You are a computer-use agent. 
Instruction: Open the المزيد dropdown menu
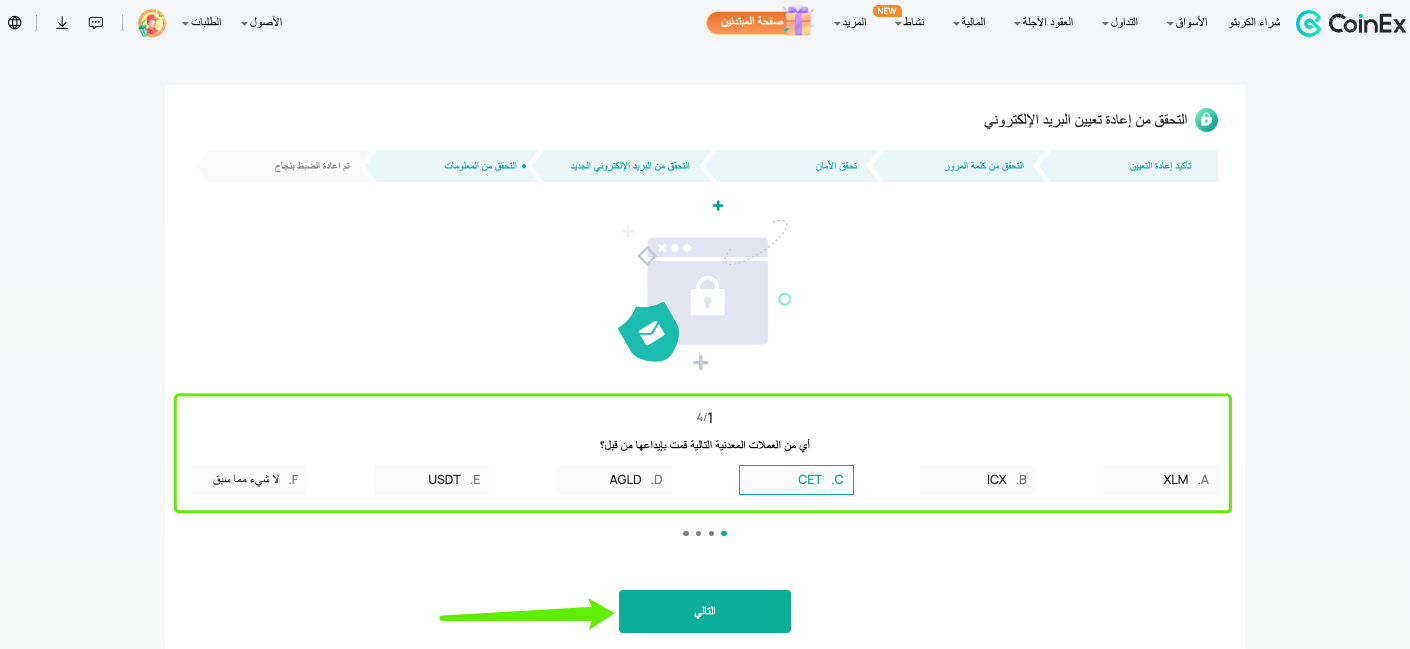[x=850, y=22]
